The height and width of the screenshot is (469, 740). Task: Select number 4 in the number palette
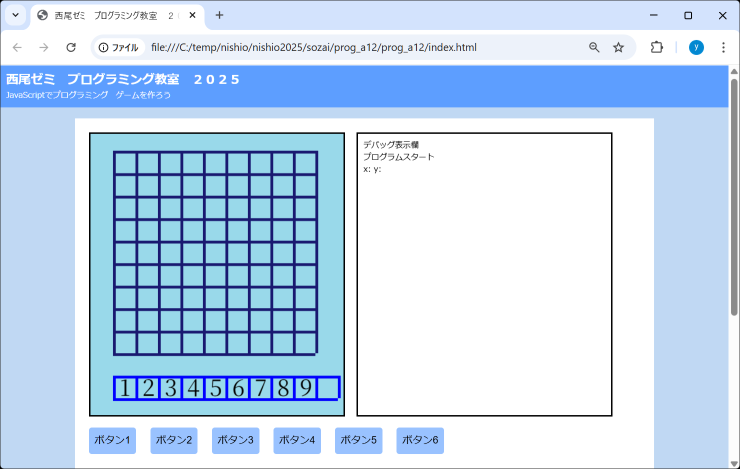pyautogui.click(x=193, y=388)
